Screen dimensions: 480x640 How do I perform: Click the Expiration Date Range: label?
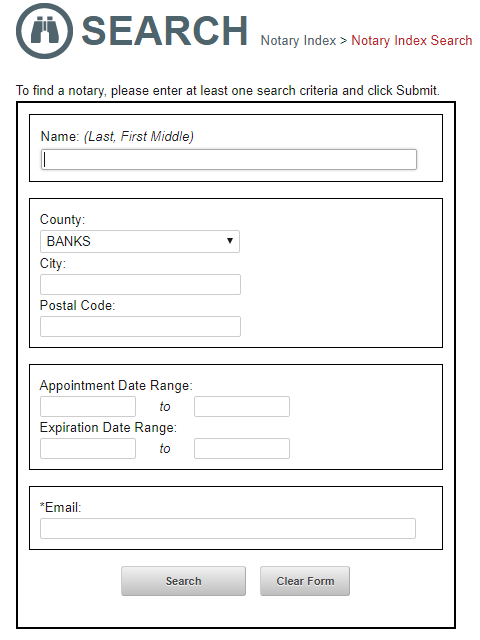coord(108,427)
